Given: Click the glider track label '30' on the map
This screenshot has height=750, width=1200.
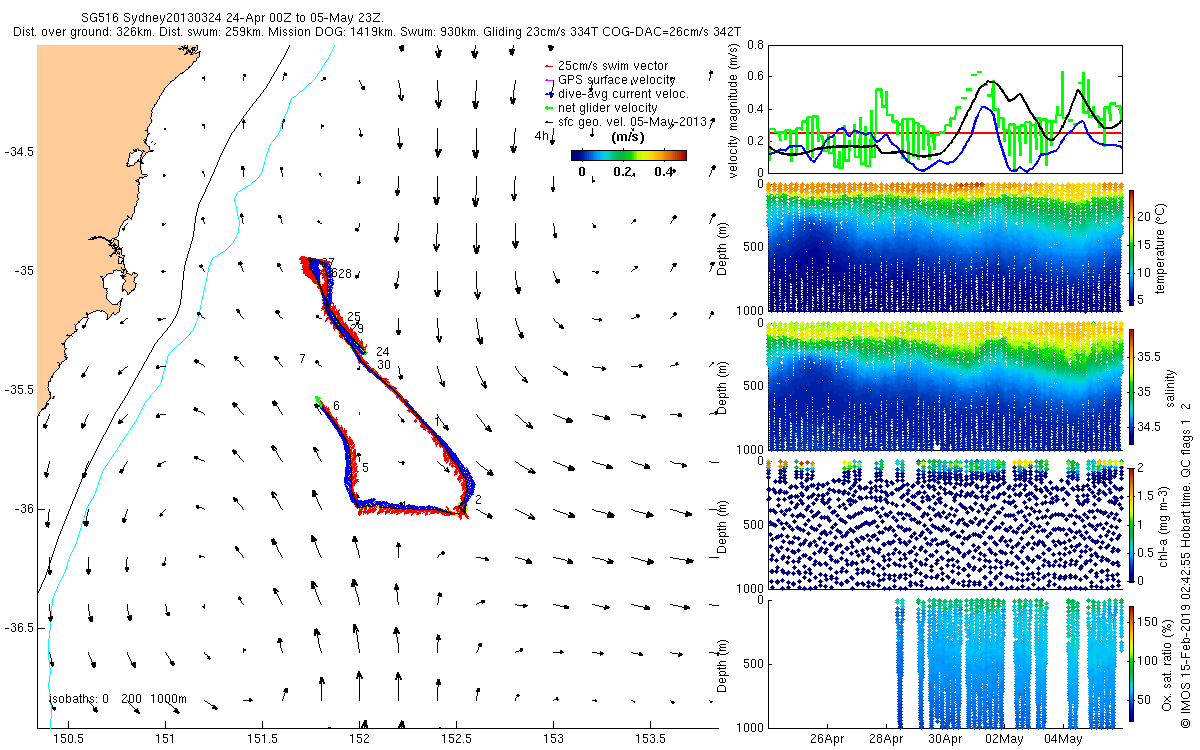Looking at the screenshot, I should tap(384, 364).
